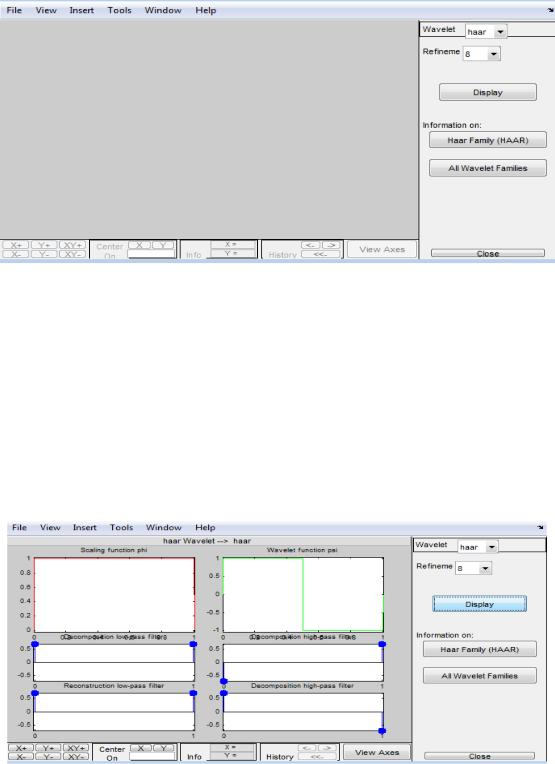The width and height of the screenshot is (555, 764).
Task: Open Help menu in lower haar window
Action: coord(205,527)
